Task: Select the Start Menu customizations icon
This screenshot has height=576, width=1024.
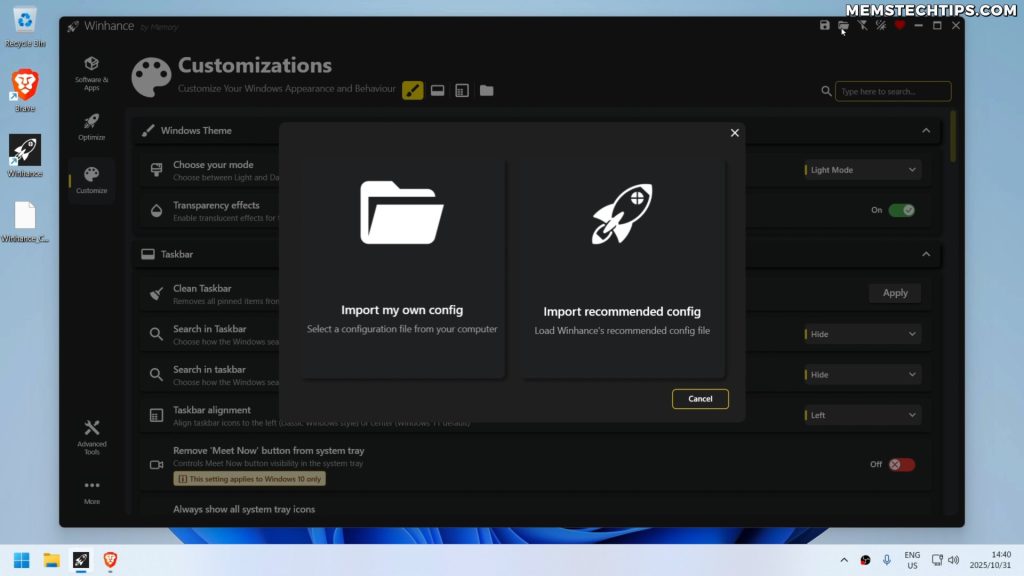Action: pyautogui.click(x=461, y=90)
